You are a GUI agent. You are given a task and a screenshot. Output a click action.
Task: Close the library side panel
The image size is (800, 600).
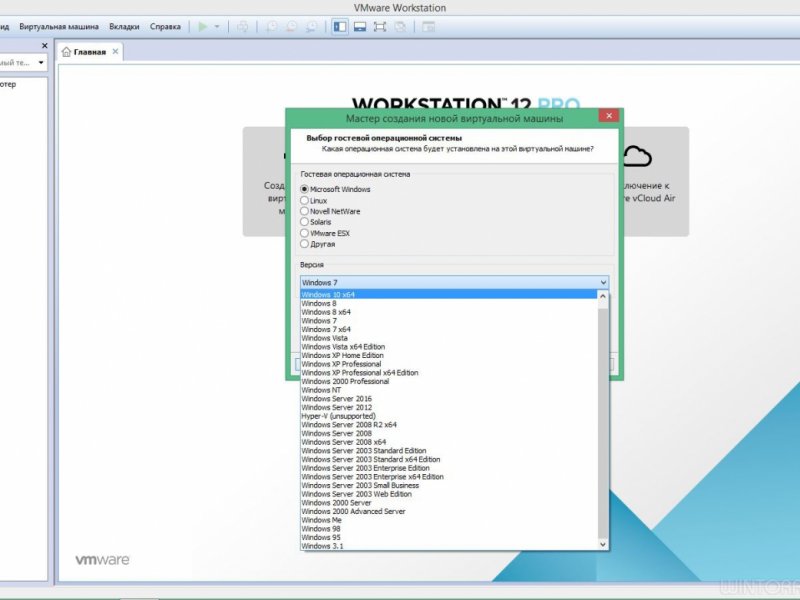[x=44, y=45]
